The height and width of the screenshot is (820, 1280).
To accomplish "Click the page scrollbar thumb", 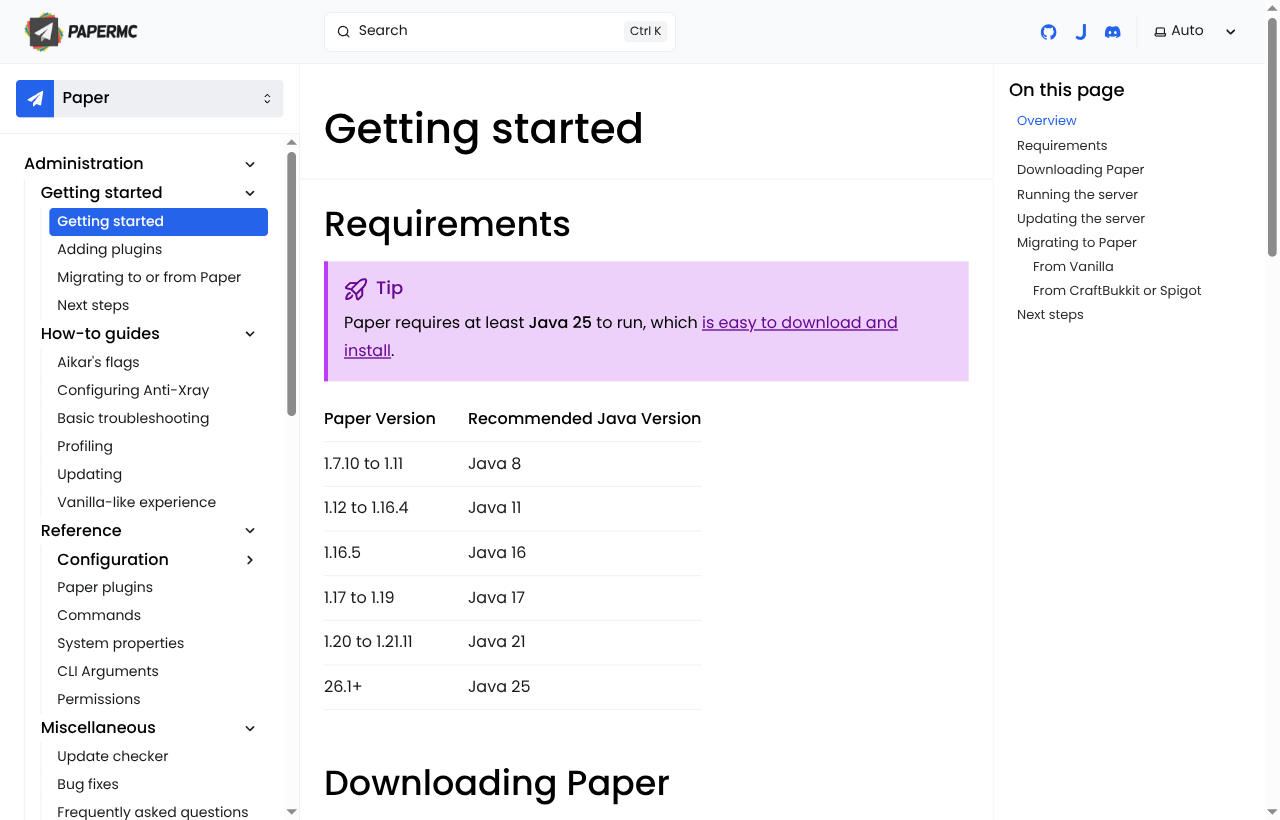I will (x=1272, y=138).
